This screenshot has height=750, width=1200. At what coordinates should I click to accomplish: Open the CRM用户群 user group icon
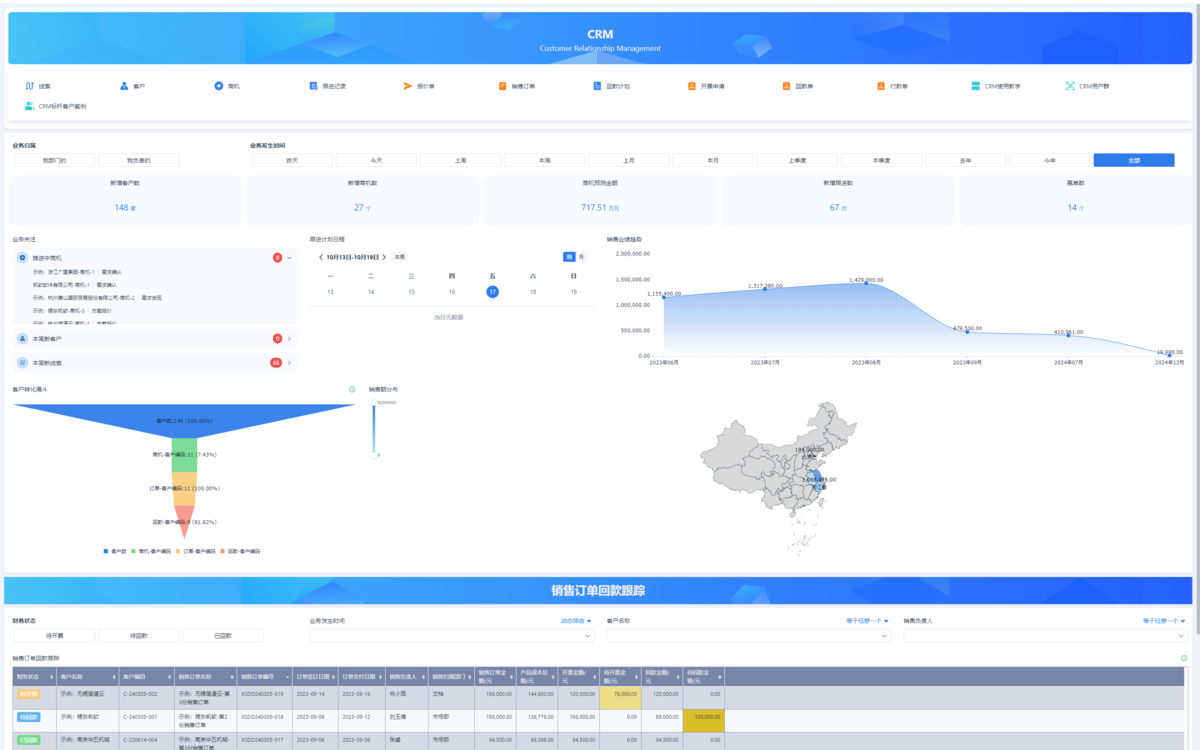click(x=1071, y=86)
